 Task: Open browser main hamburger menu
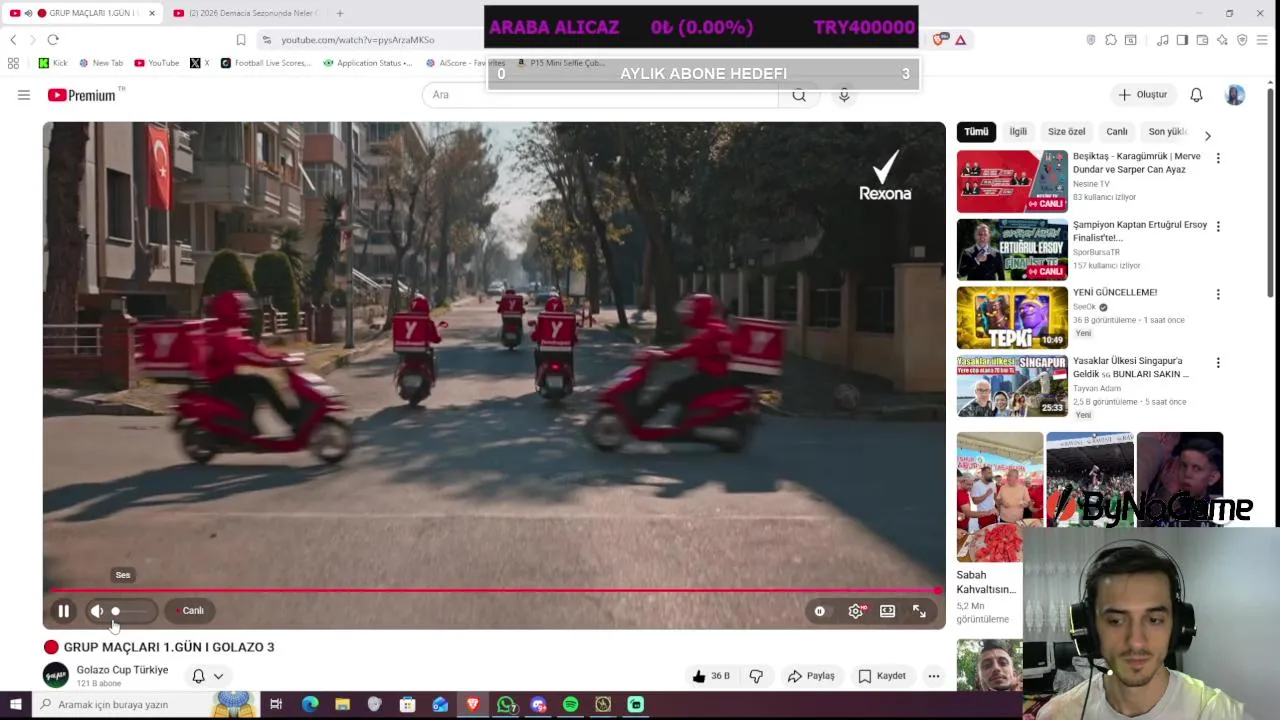1263,40
